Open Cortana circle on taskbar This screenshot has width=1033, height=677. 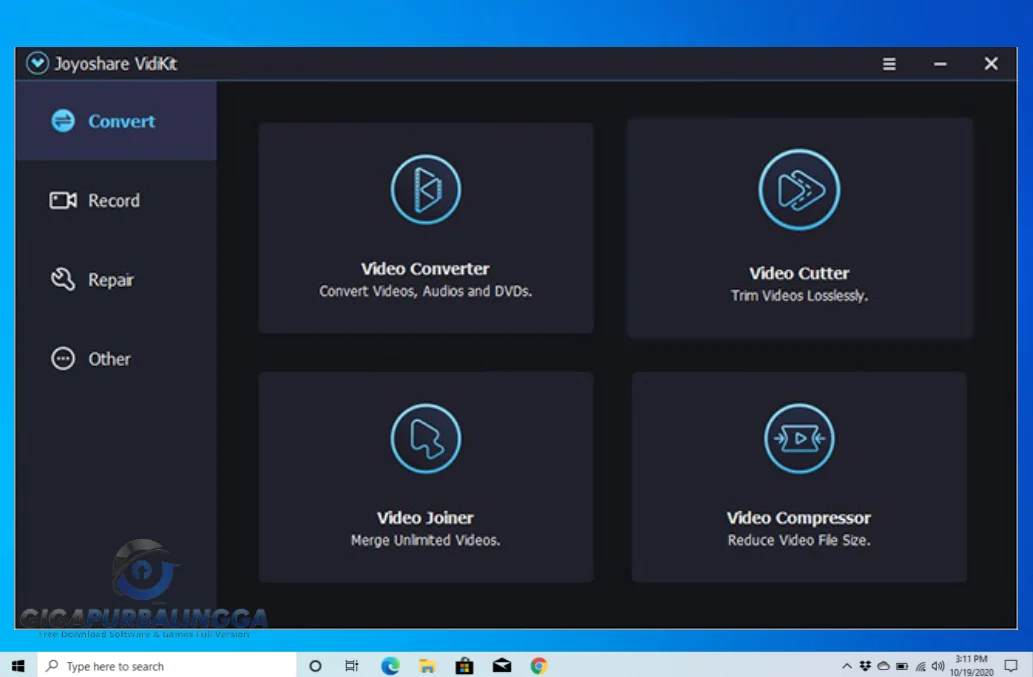[x=316, y=666]
